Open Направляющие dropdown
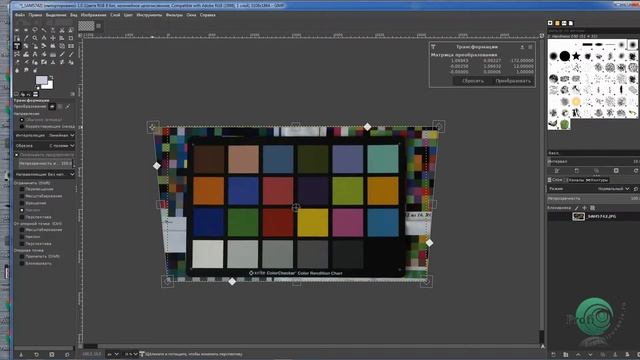Viewport: 640px width, 360px height. tap(44, 174)
